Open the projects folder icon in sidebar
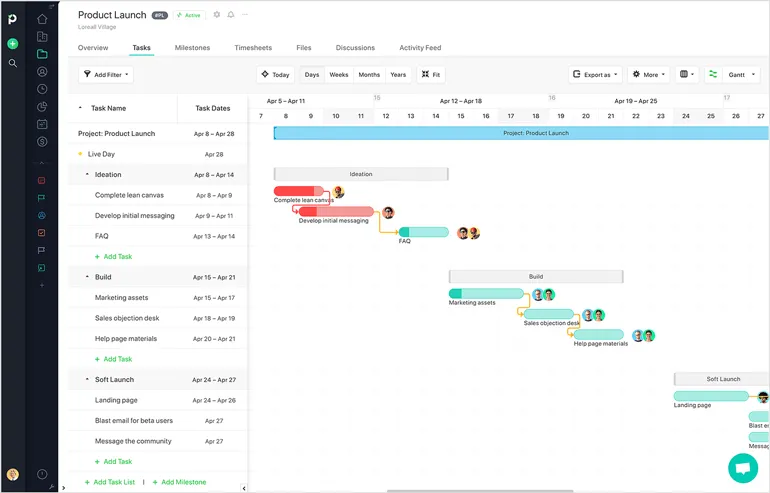Screen dimensions: 770x493 42,54
